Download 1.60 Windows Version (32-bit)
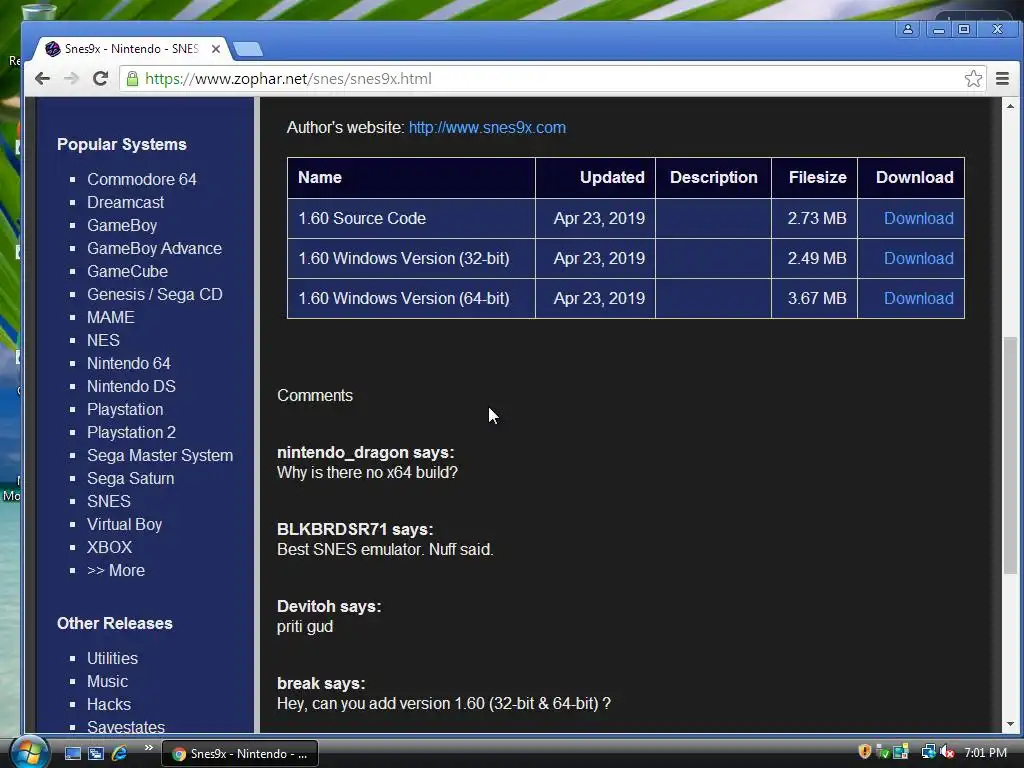This screenshot has width=1024, height=768. 918,258
